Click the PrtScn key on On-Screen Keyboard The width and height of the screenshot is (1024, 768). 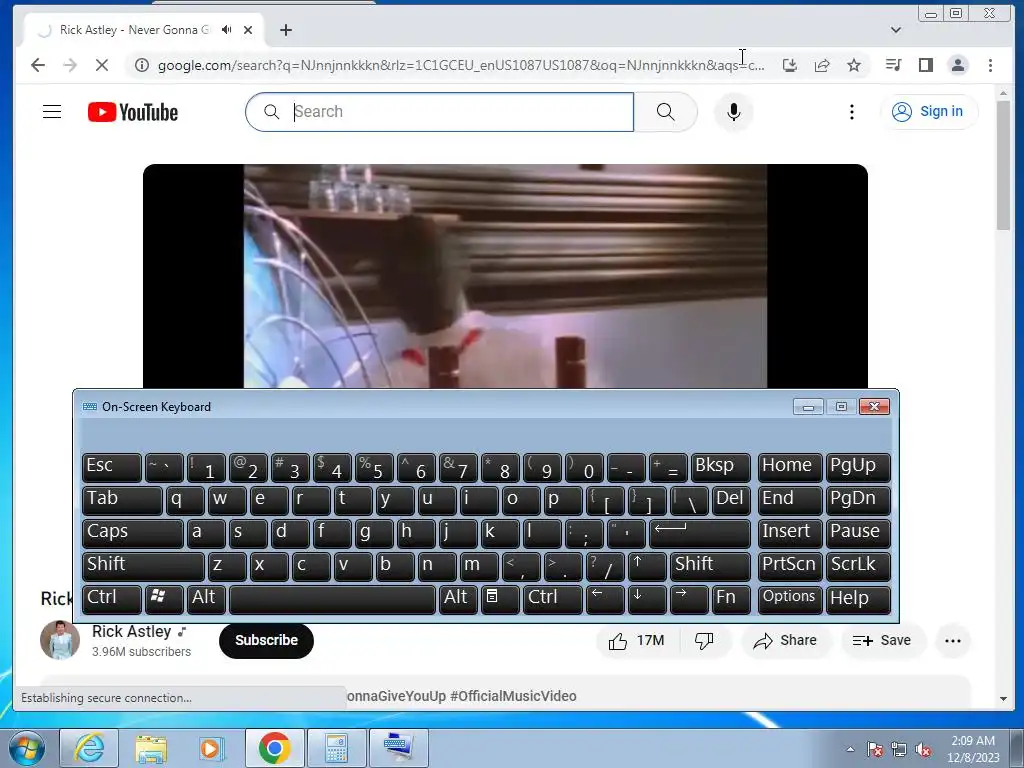pos(790,566)
